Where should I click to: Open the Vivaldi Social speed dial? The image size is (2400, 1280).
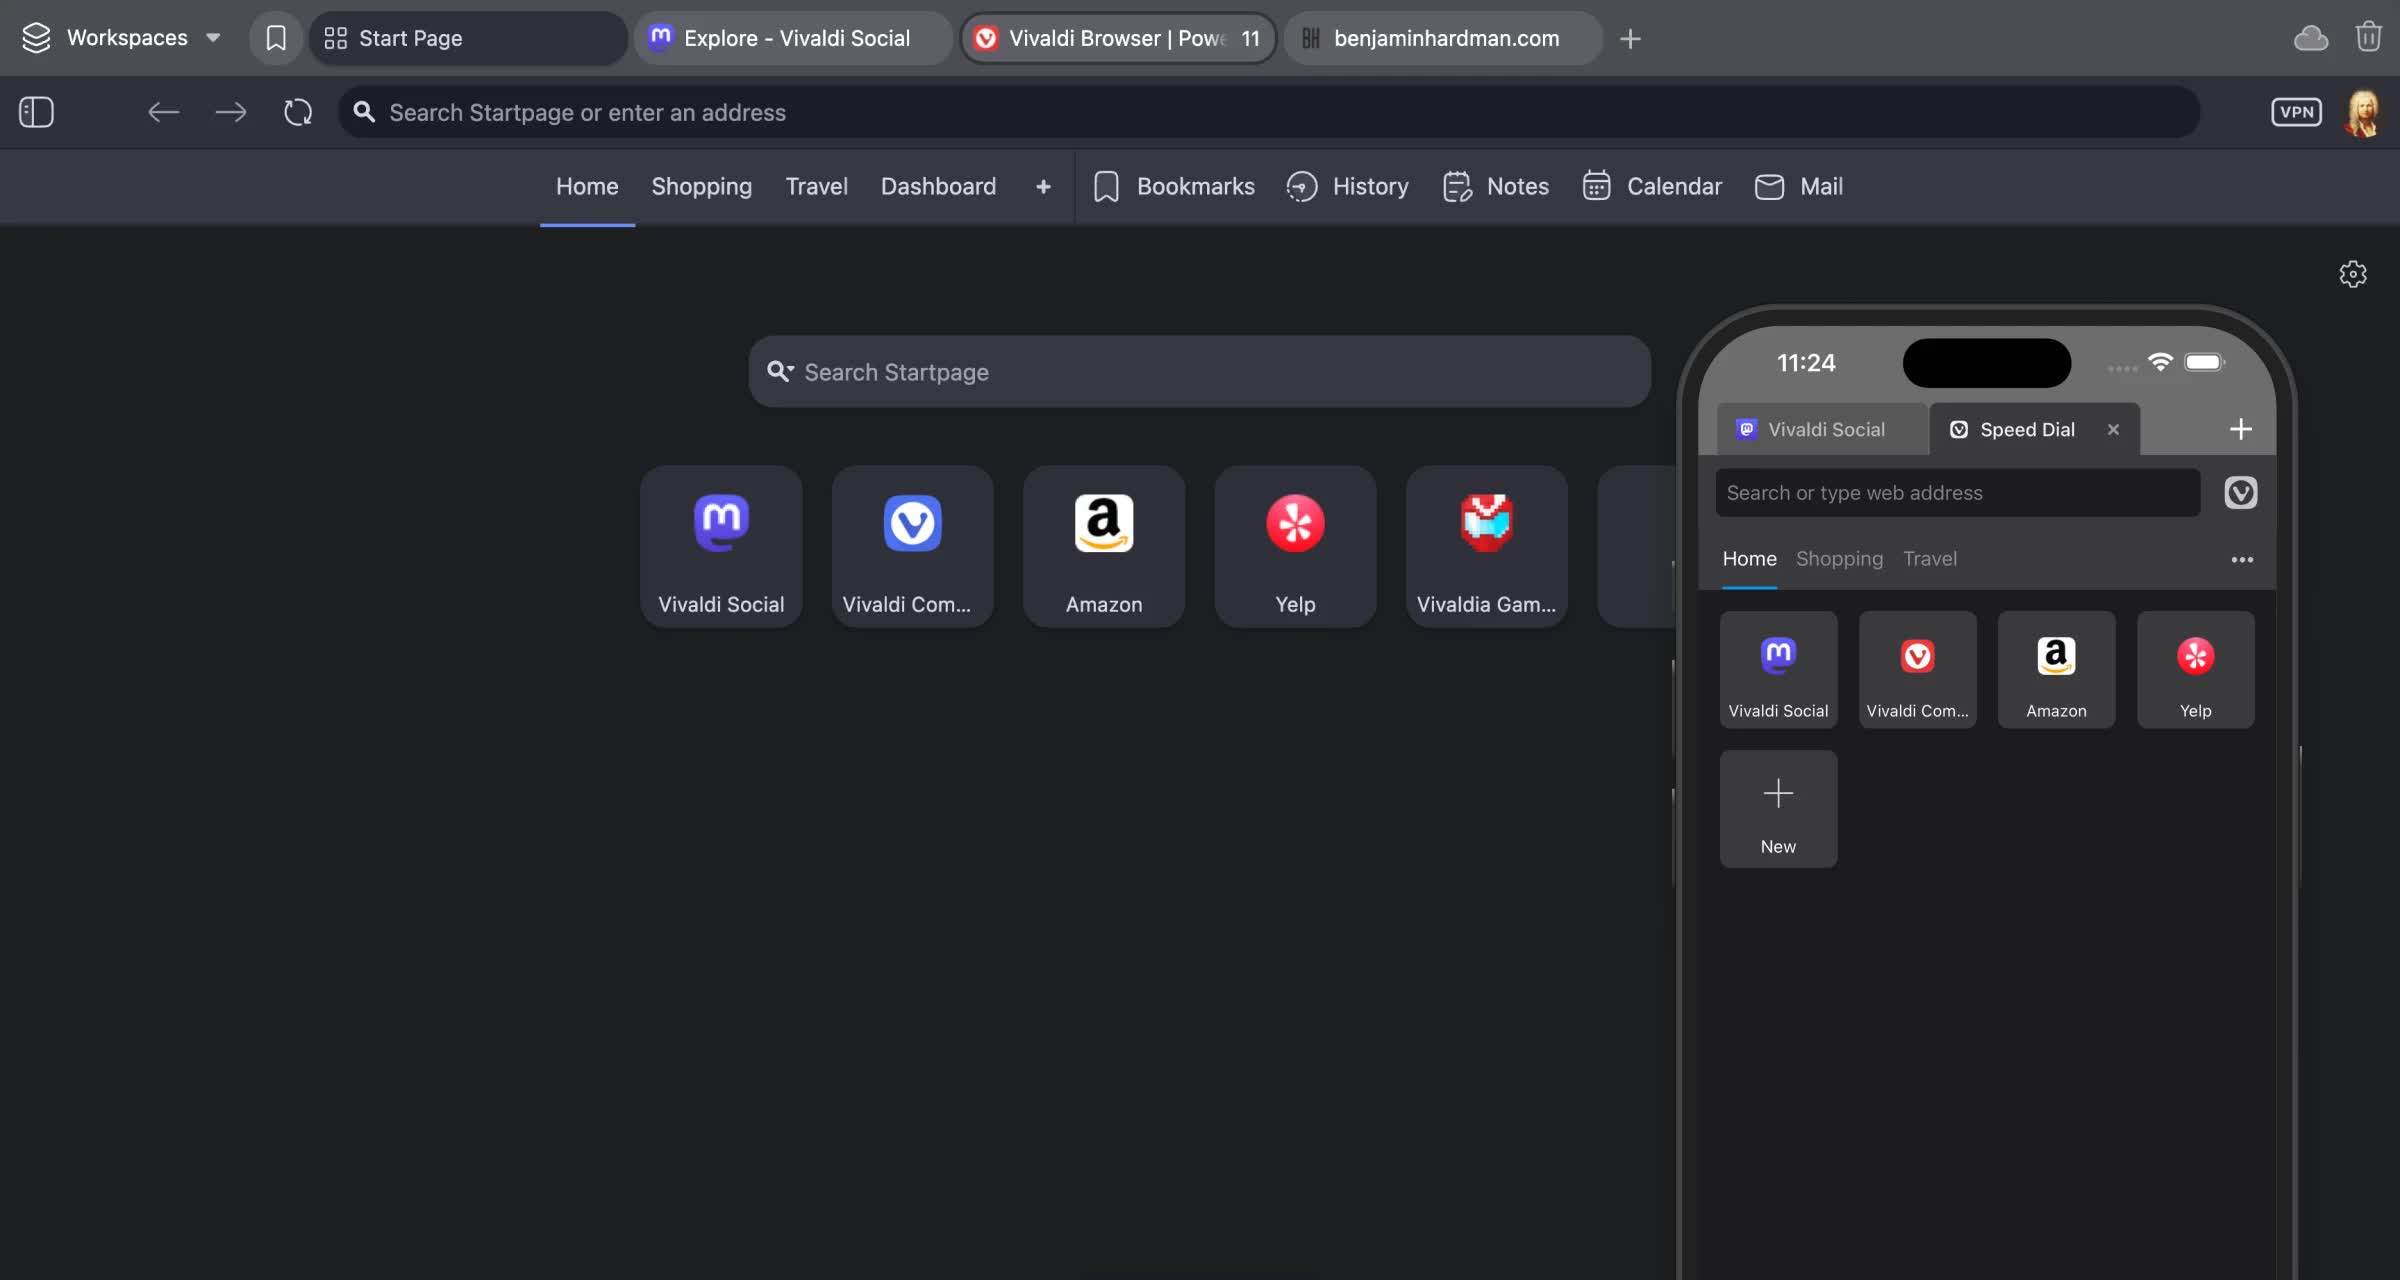[720, 546]
